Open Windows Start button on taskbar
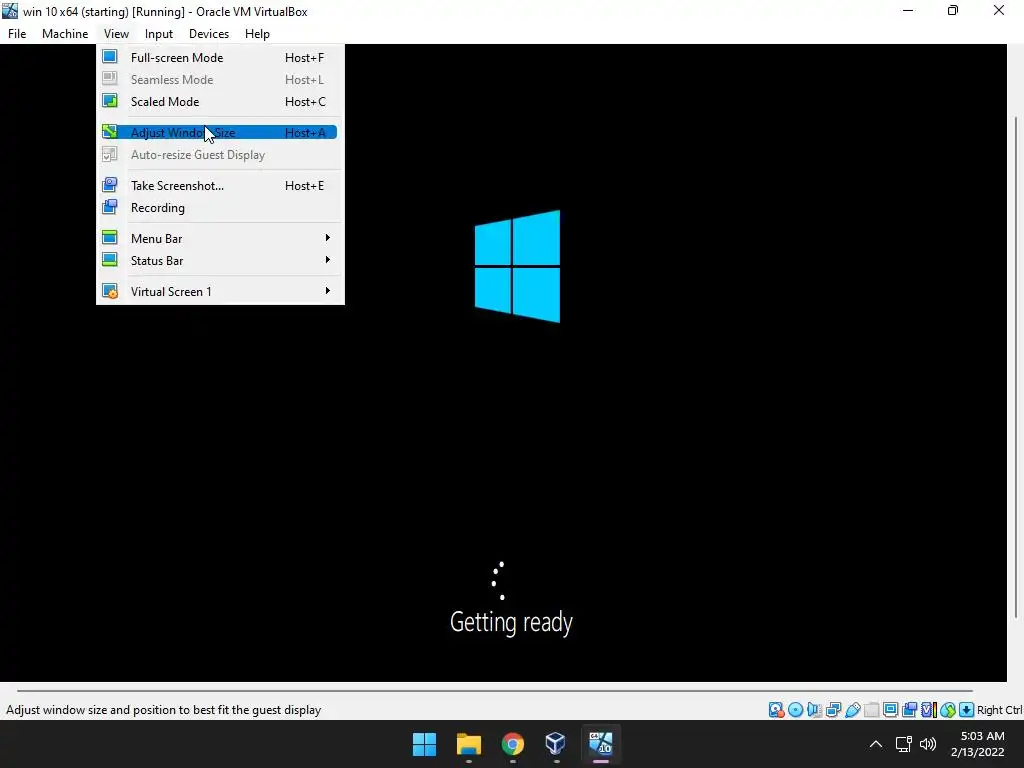1024x768 pixels. point(424,744)
